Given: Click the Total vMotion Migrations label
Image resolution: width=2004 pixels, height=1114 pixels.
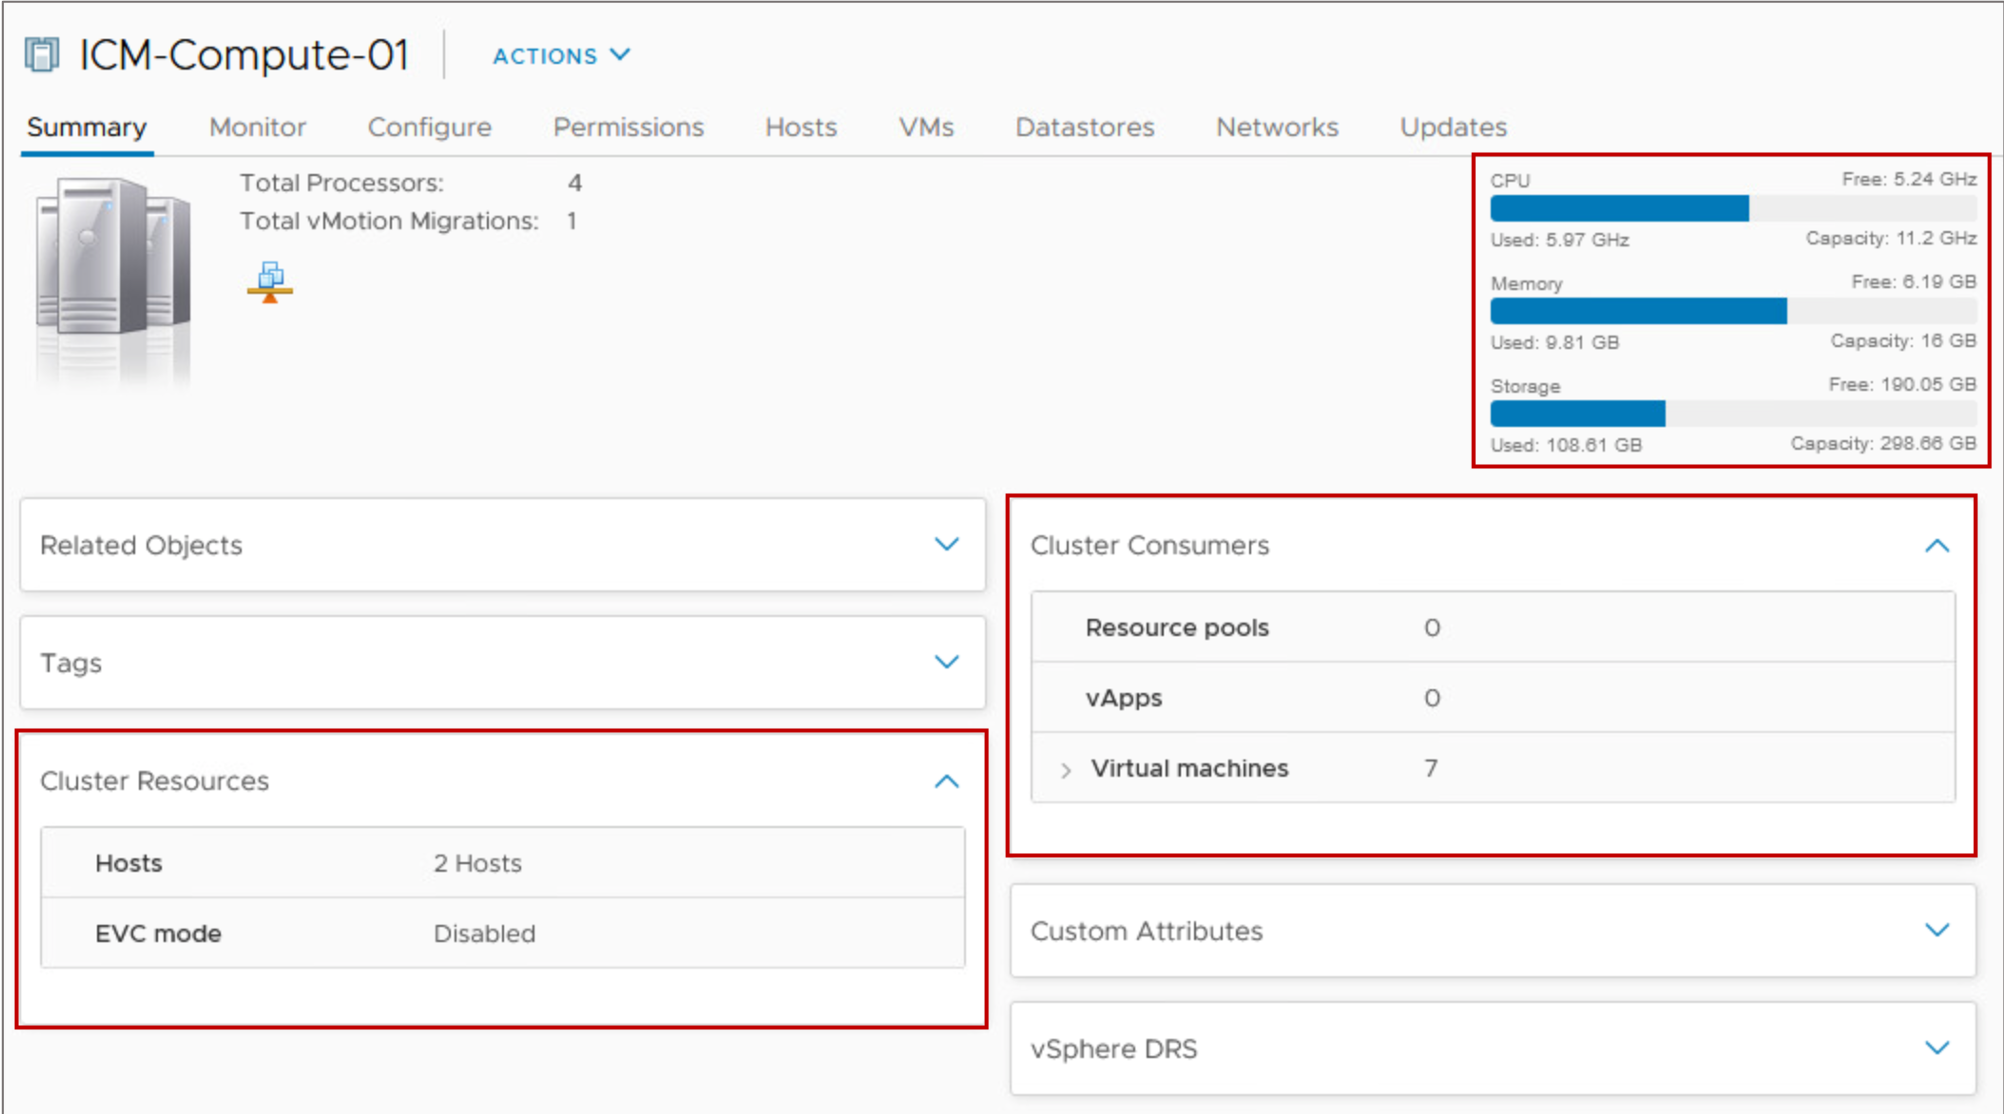Looking at the screenshot, I should 389,221.
